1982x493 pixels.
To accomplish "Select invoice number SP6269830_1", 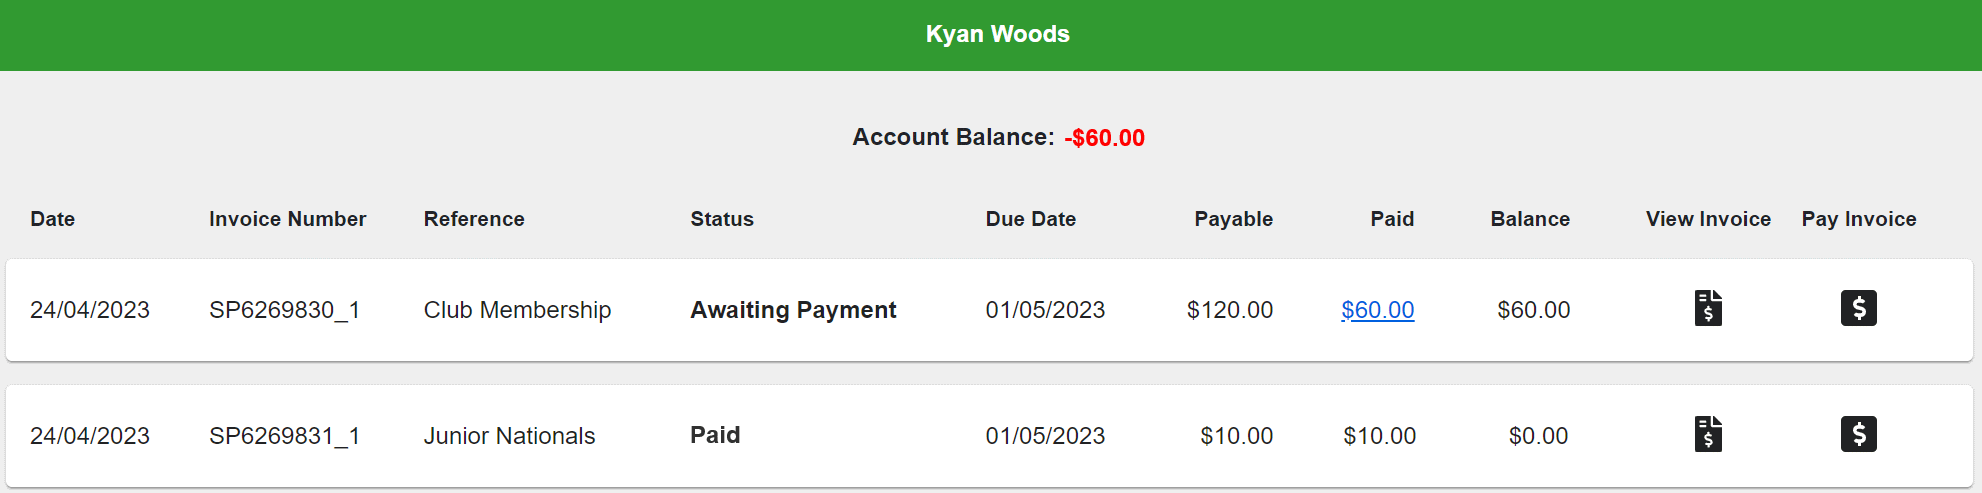I will pos(284,310).
